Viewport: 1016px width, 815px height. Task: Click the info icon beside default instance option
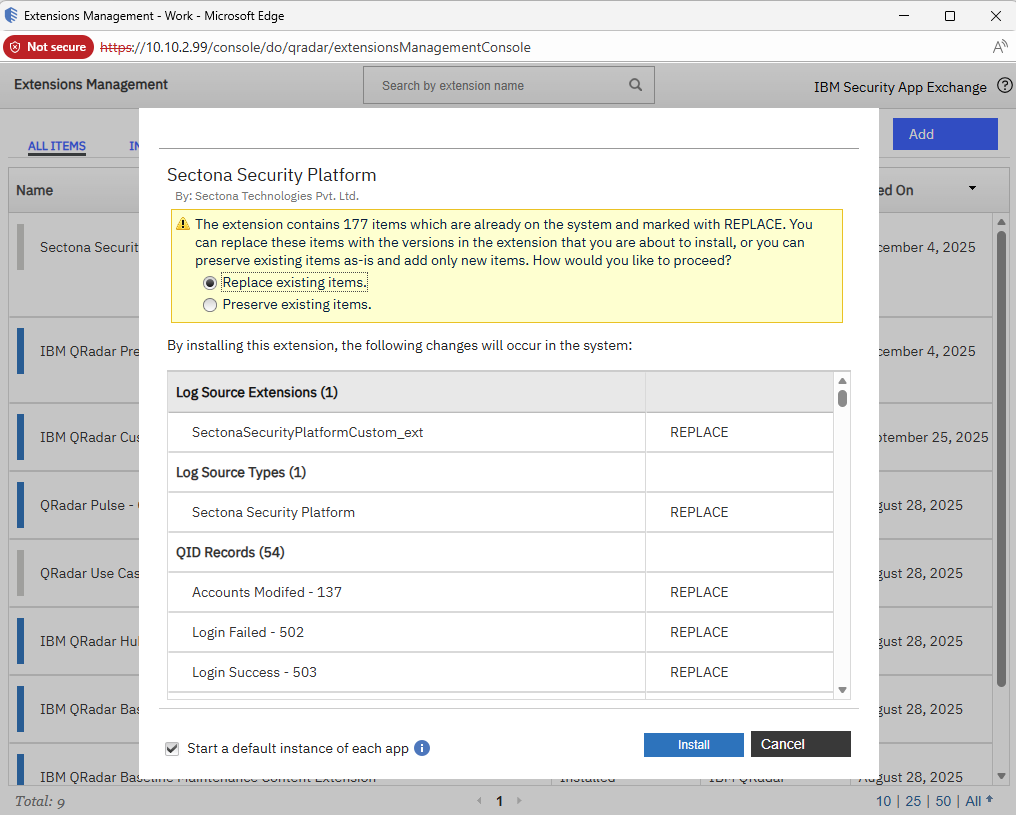pyautogui.click(x=422, y=748)
